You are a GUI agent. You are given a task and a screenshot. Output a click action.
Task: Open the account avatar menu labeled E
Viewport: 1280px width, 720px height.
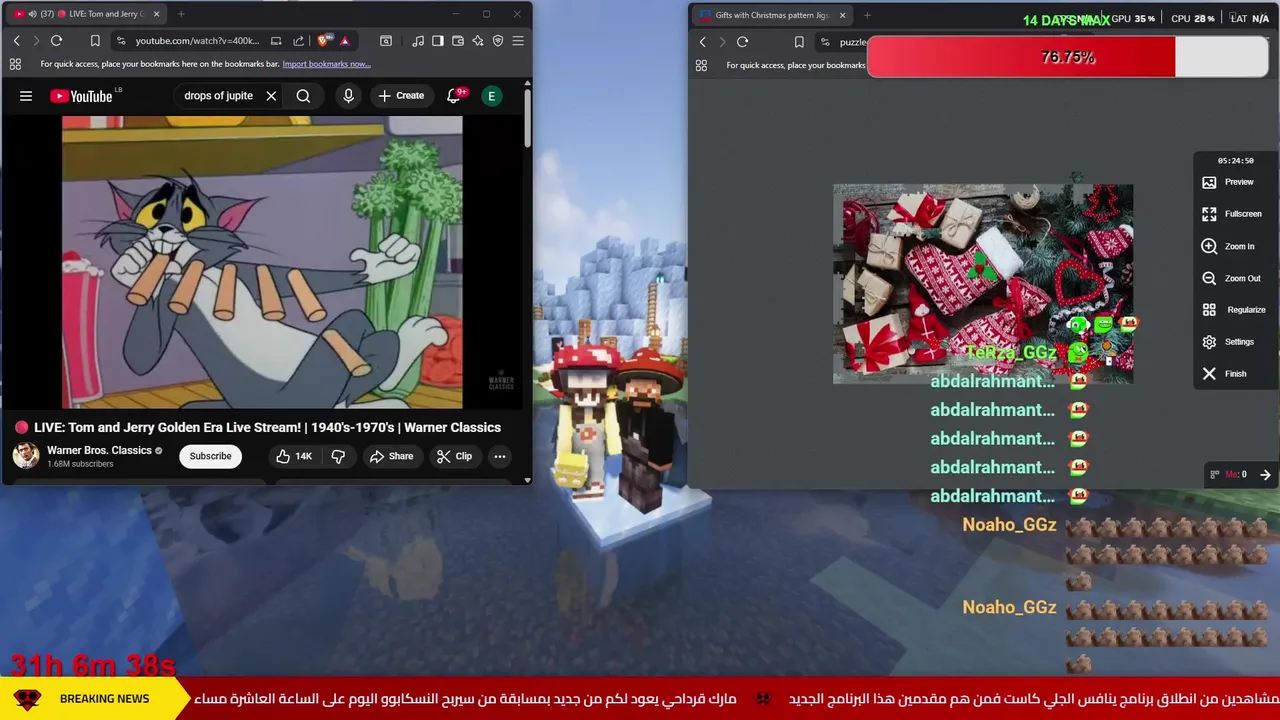491,96
